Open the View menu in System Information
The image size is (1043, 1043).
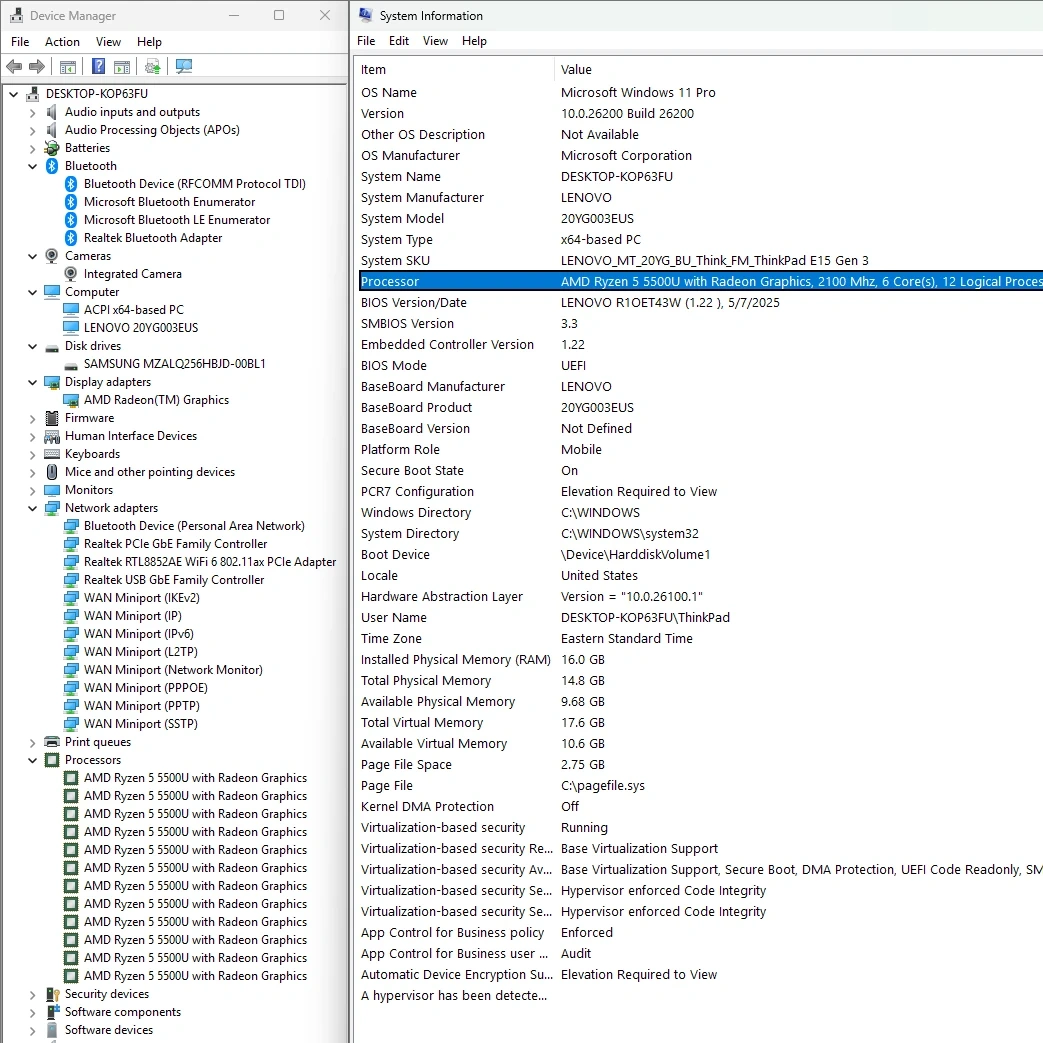(435, 41)
